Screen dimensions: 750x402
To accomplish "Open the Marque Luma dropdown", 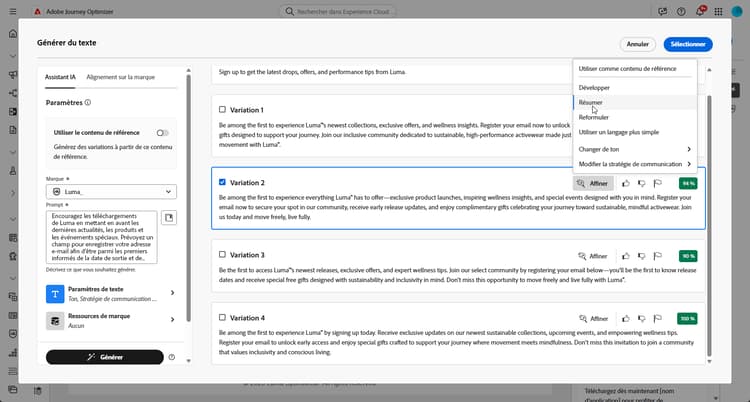I will click(x=111, y=191).
